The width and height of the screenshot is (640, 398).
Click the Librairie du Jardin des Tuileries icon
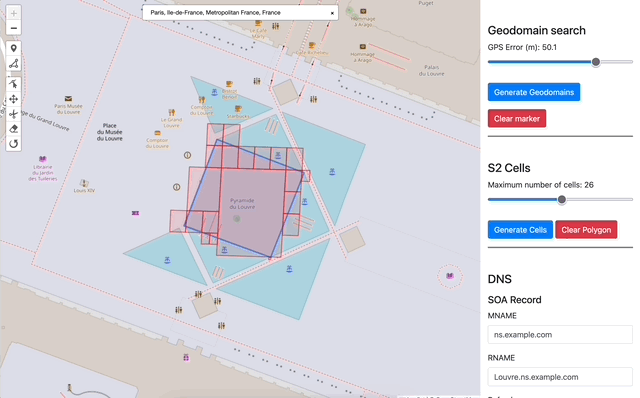tap(42, 159)
